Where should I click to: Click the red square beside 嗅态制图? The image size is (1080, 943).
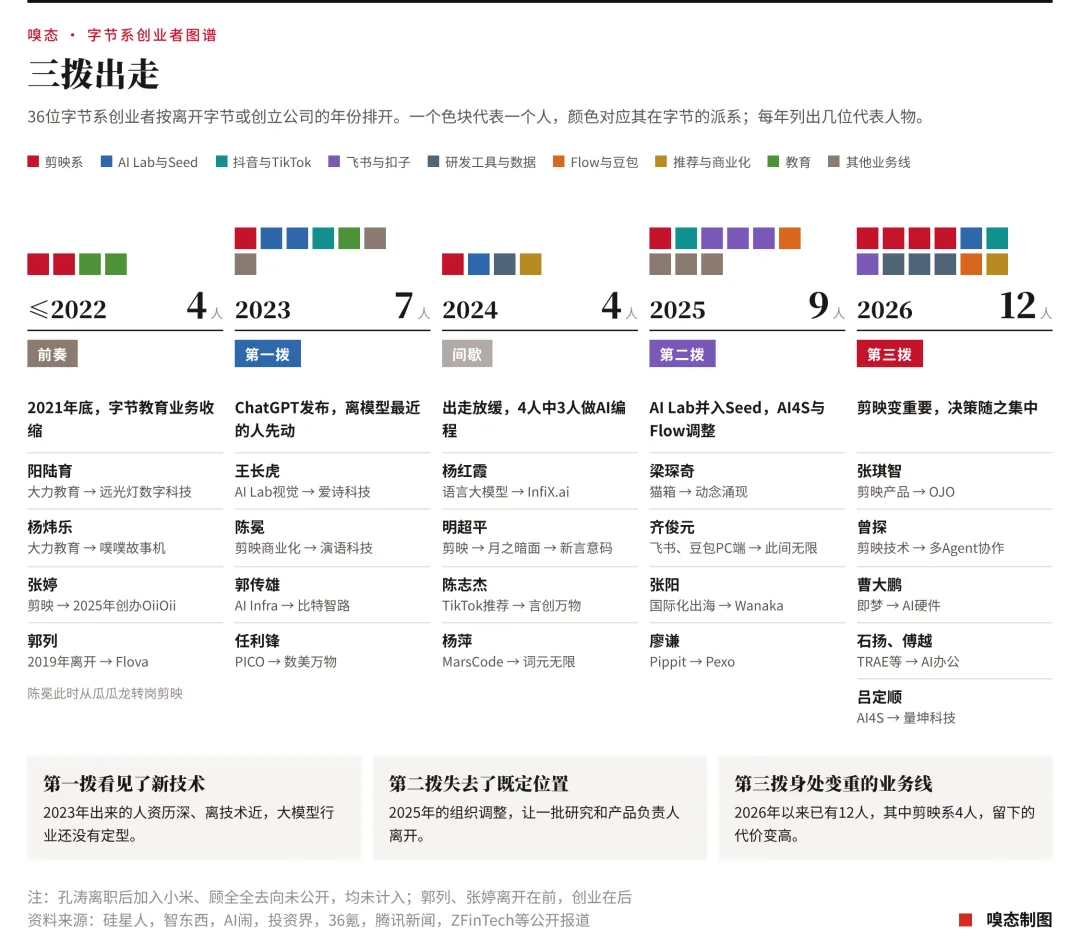tap(966, 920)
